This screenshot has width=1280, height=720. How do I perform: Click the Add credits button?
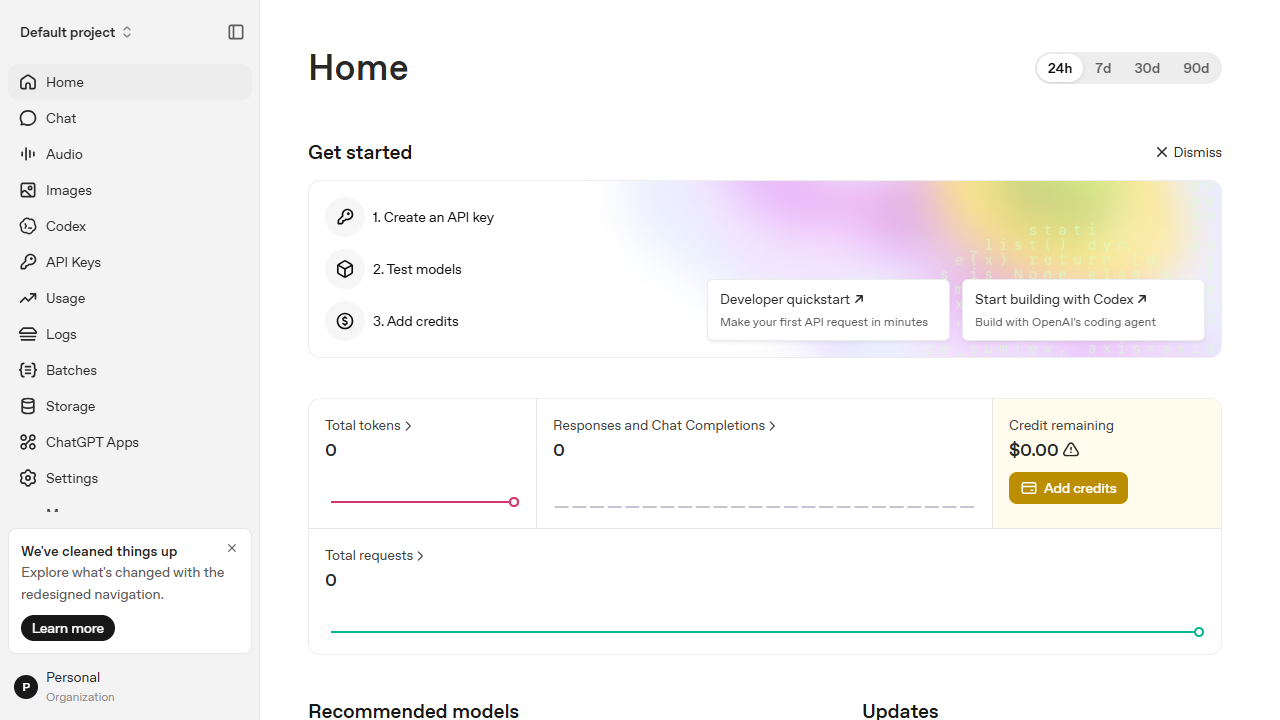[x=1068, y=488]
